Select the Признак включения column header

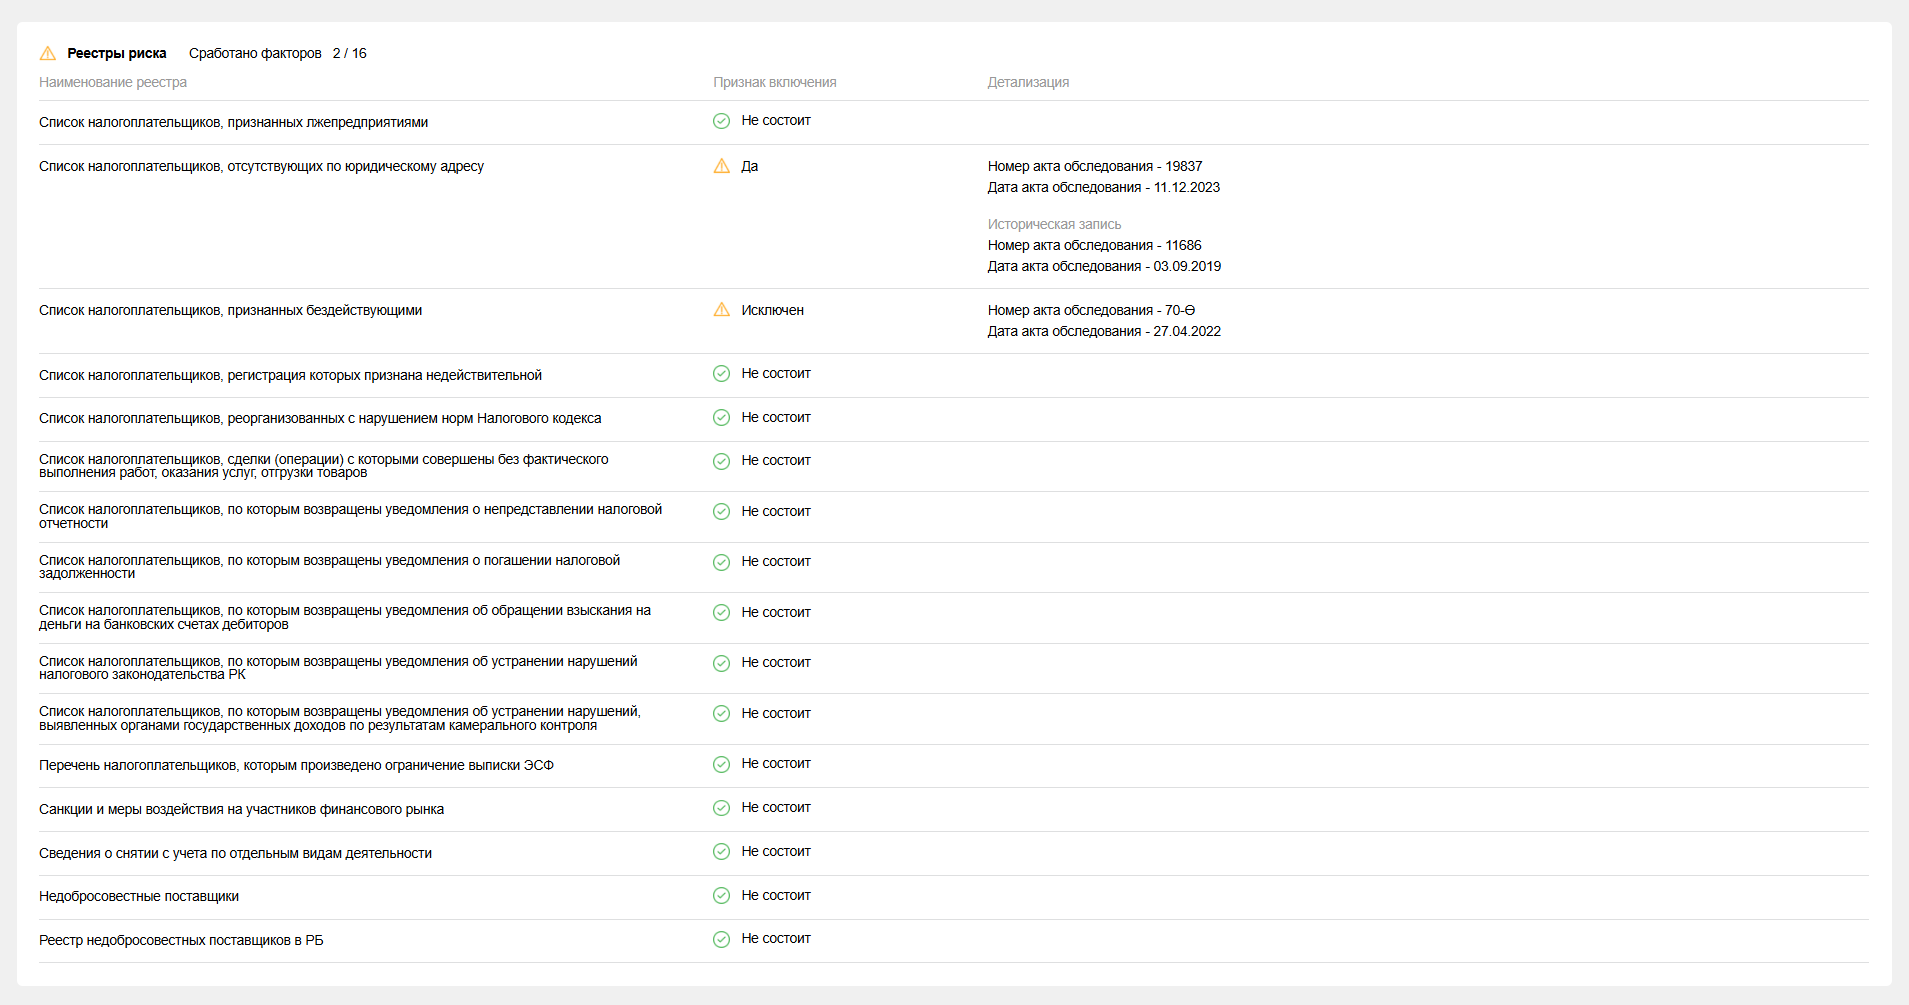pos(774,82)
